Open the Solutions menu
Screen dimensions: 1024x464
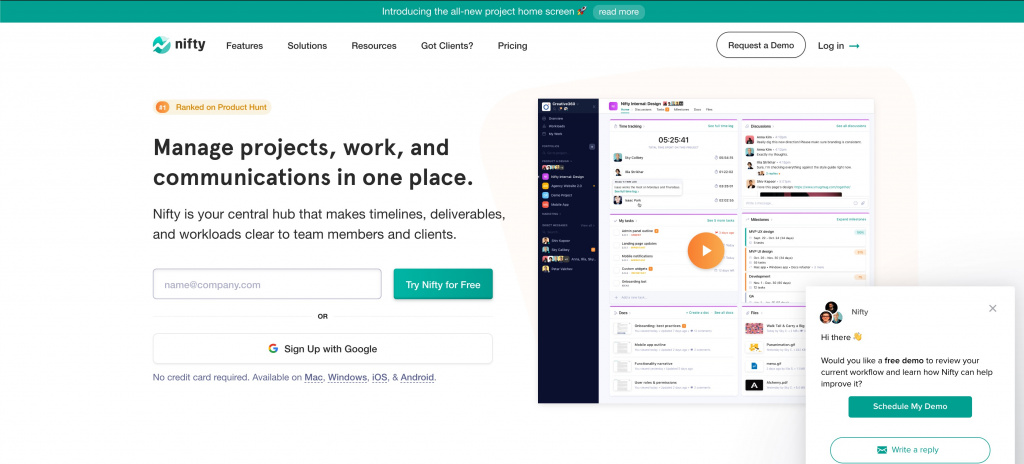pyautogui.click(x=307, y=46)
